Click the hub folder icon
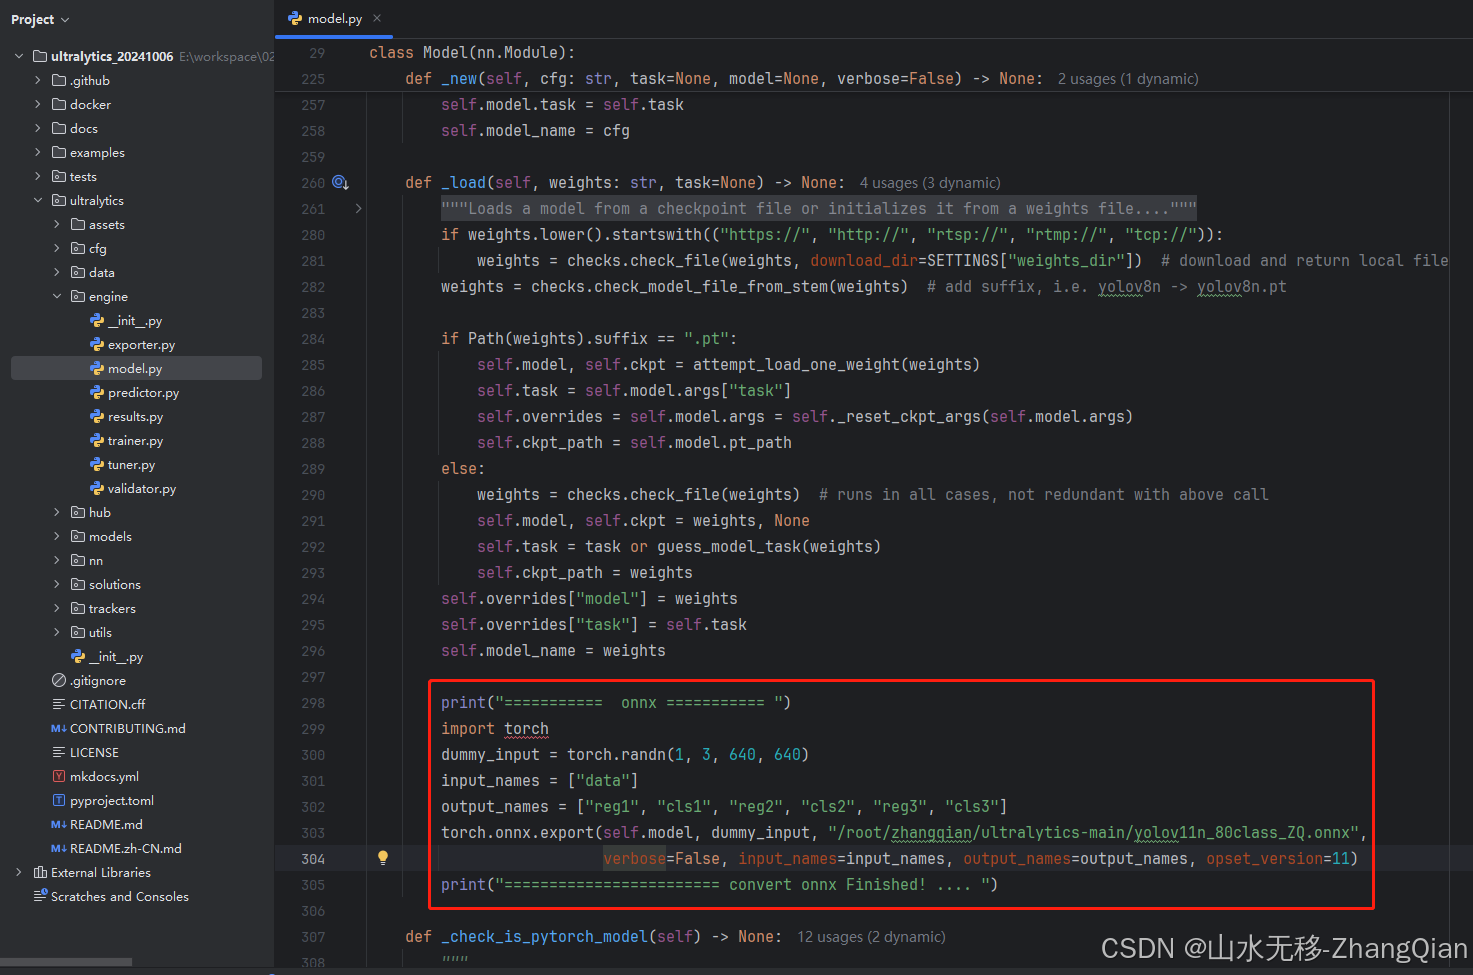 [x=78, y=512]
